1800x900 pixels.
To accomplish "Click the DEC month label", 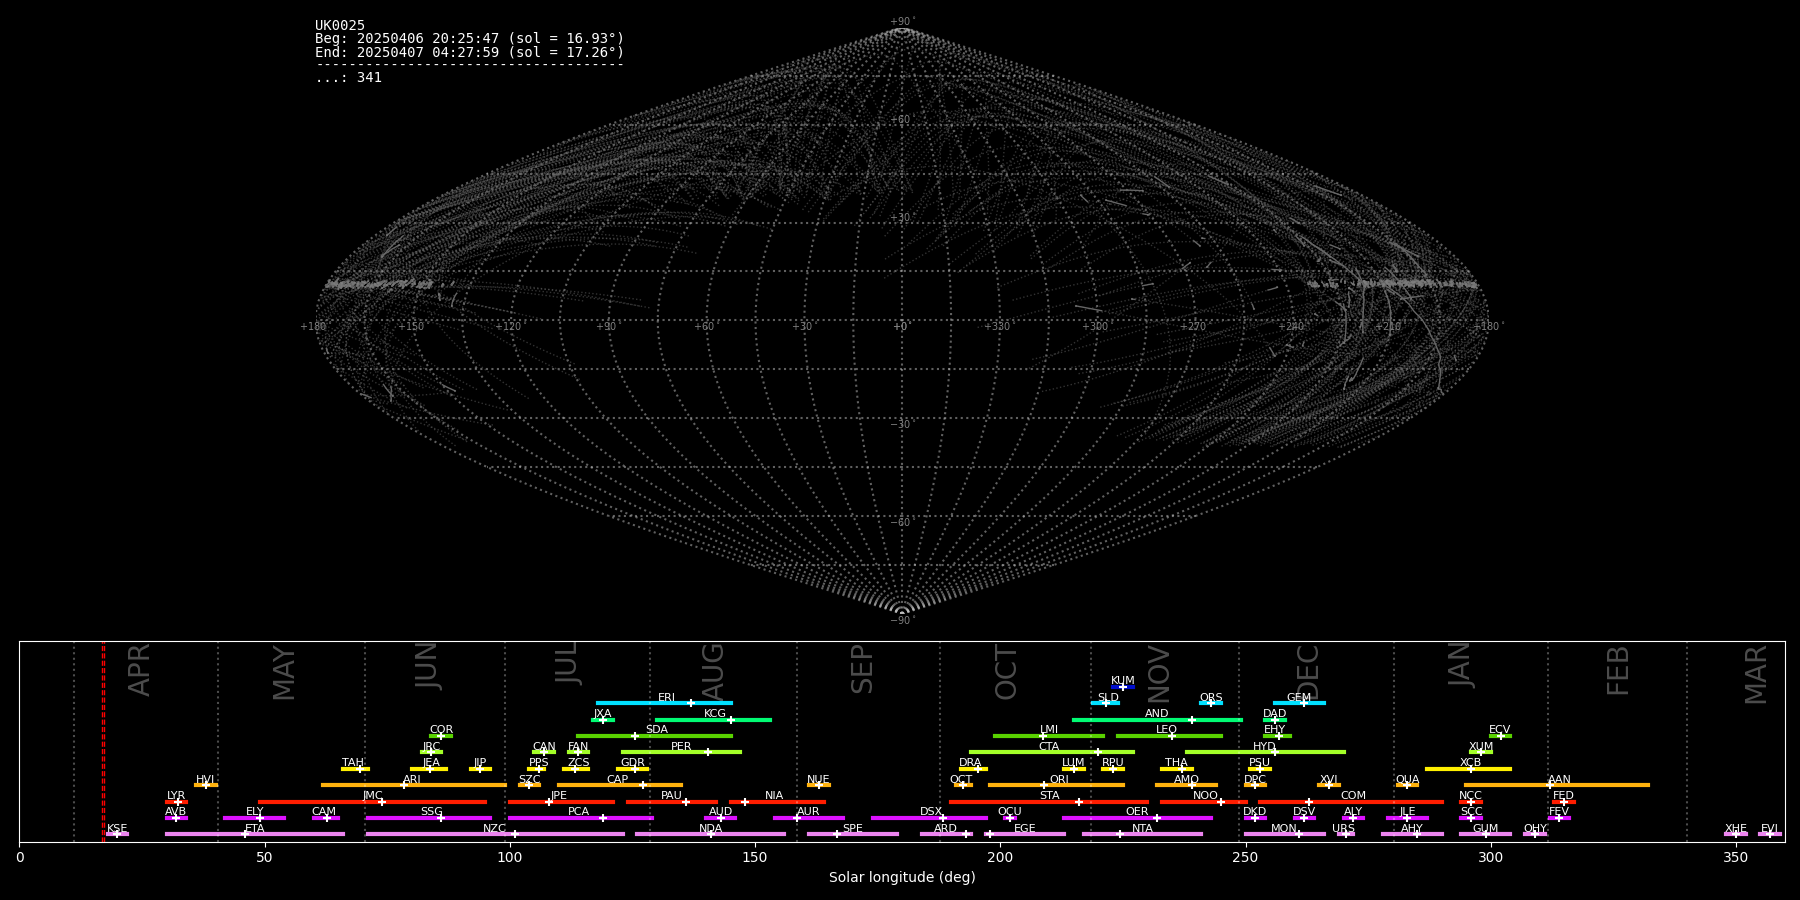I will pyautogui.click(x=1308, y=672).
